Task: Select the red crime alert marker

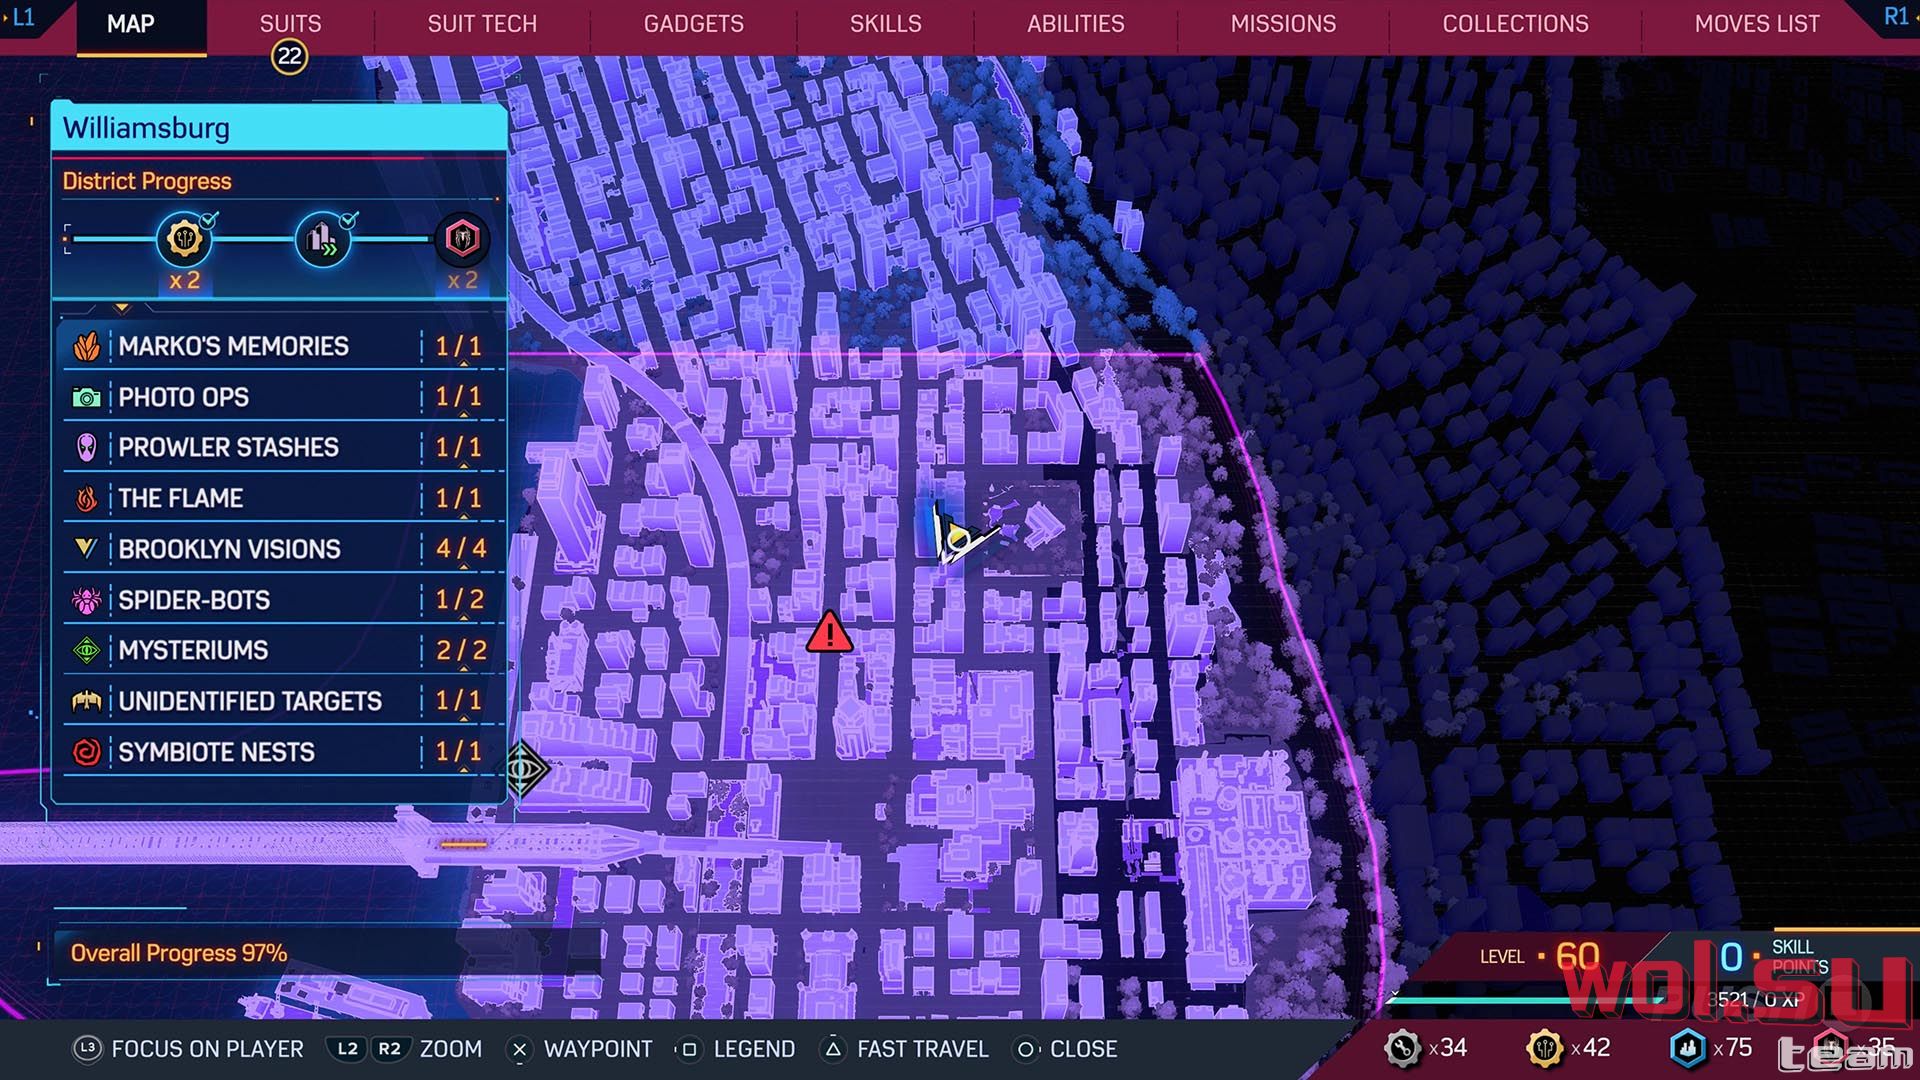Action: [829, 633]
